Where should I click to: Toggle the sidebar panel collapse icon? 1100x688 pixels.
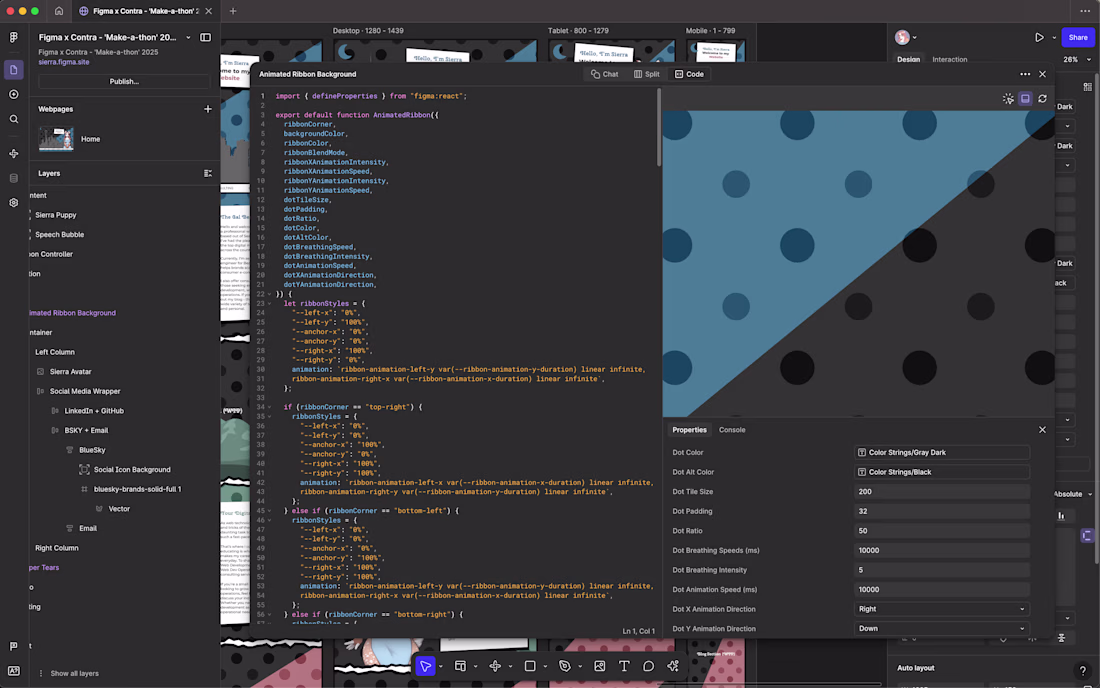point(206,37)
